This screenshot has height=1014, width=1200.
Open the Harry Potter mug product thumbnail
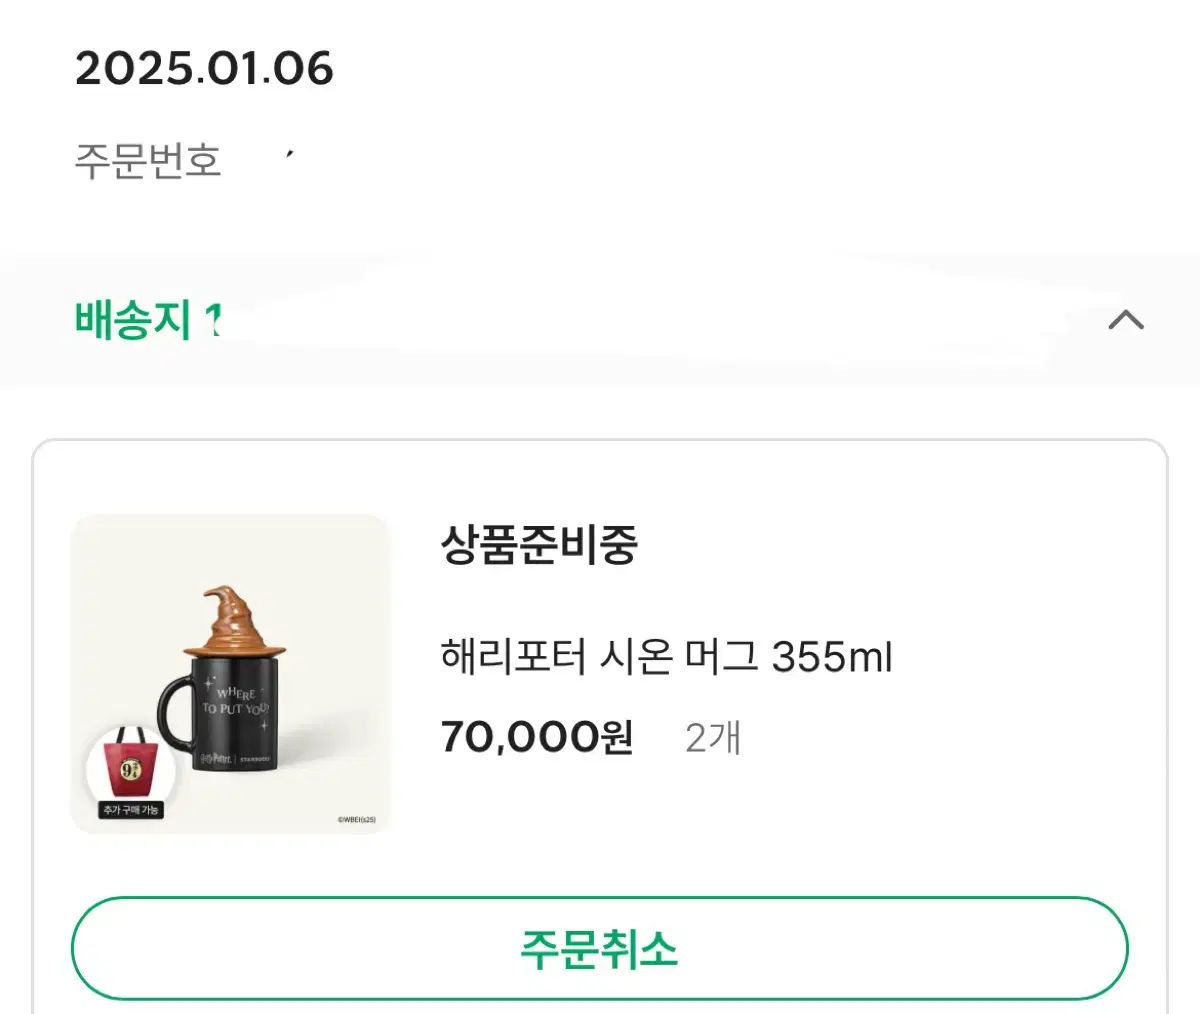pos(230,674)
